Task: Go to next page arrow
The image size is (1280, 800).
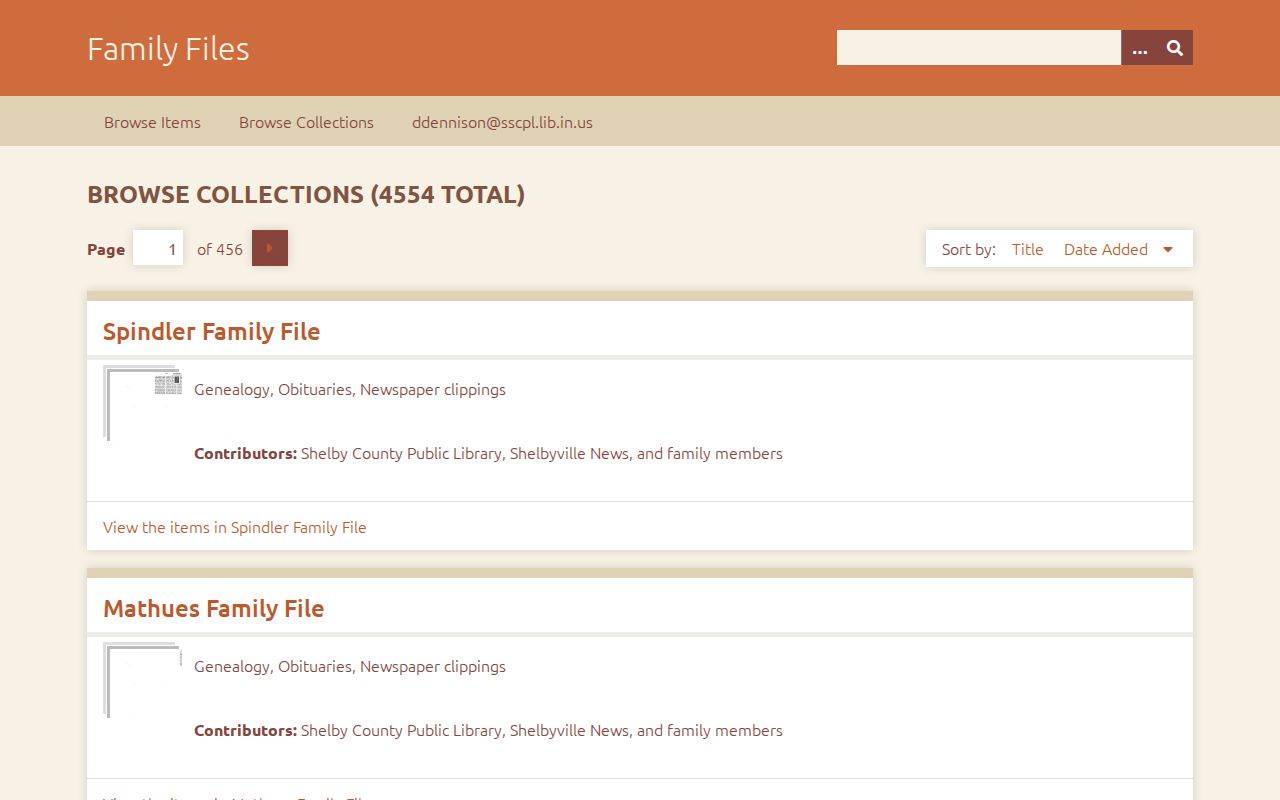Action: (270, 248)
